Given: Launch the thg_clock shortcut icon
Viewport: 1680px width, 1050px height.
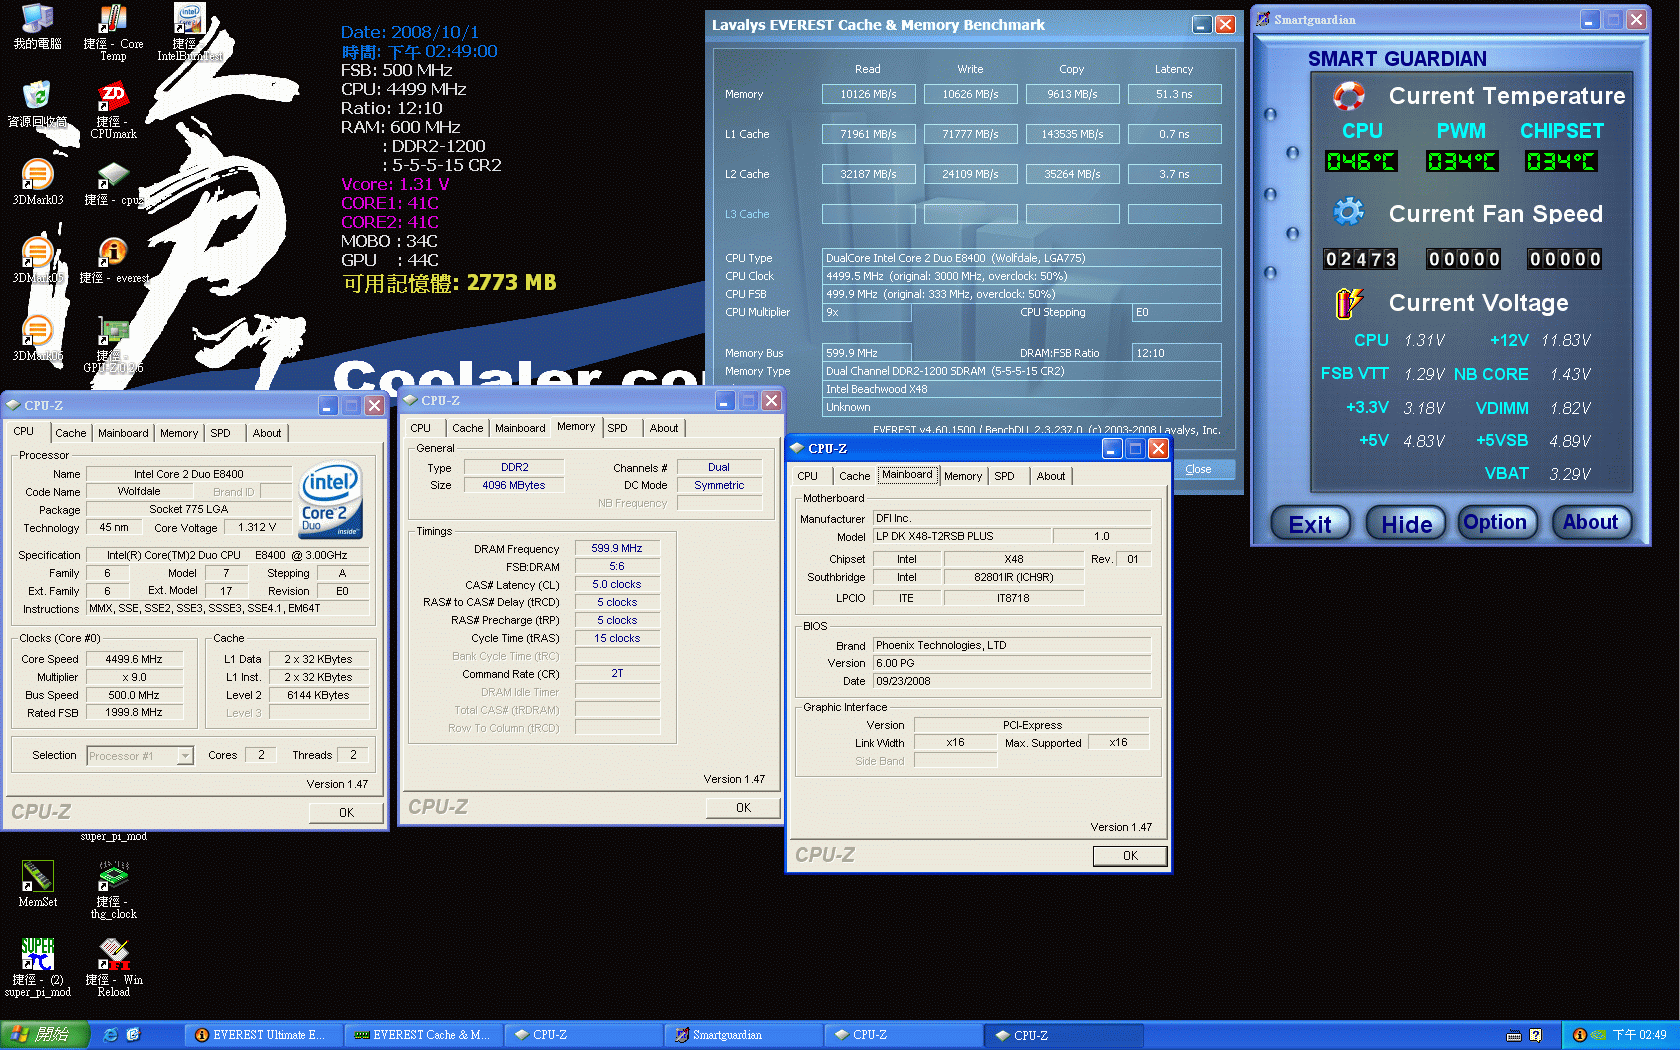Looking at the screenshot, I should tap(113, 890).
